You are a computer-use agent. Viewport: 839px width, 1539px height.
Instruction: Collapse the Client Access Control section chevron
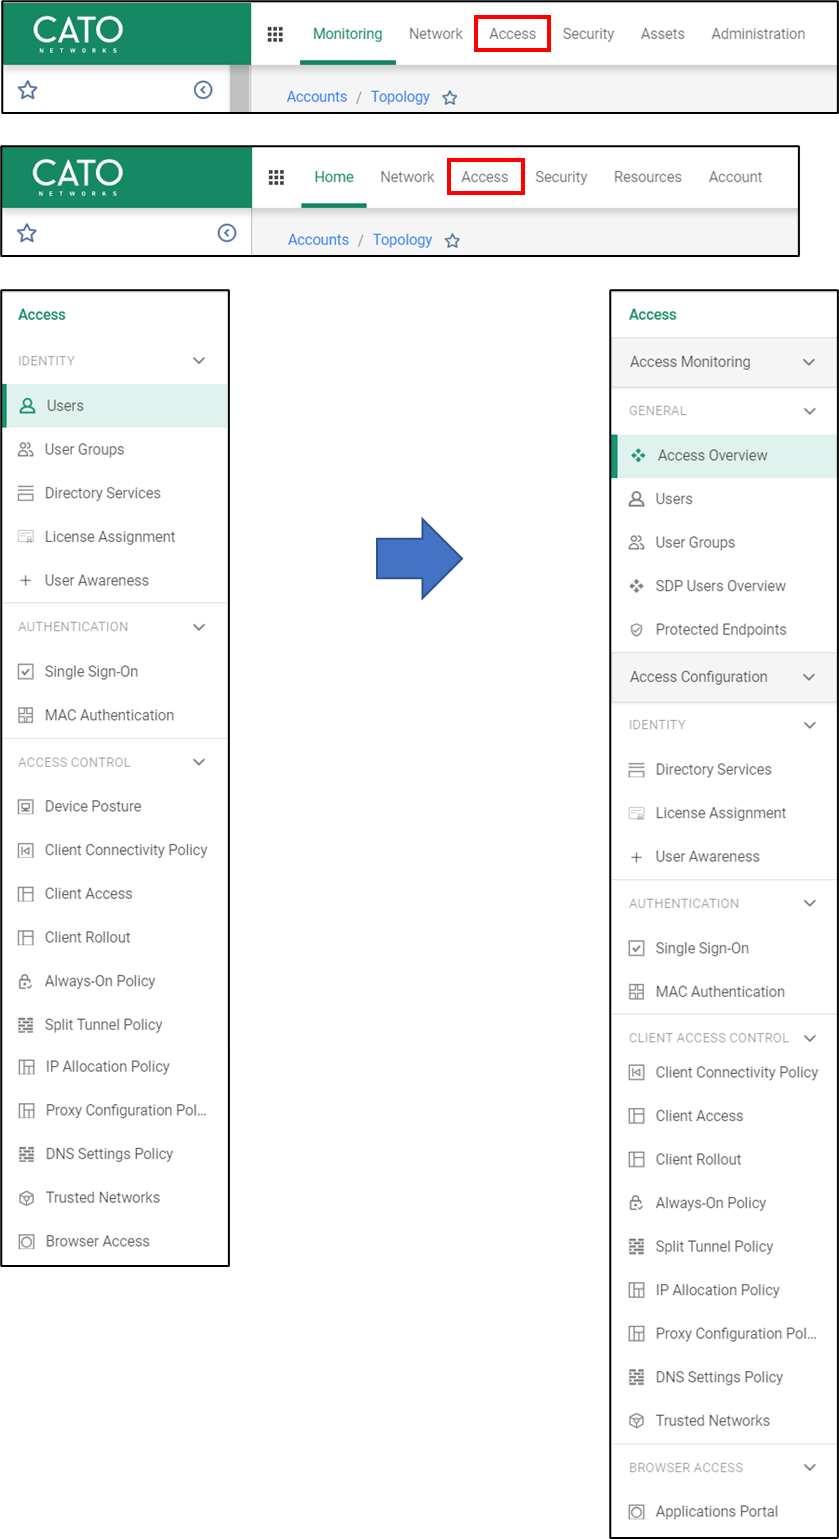point(809,1038)
